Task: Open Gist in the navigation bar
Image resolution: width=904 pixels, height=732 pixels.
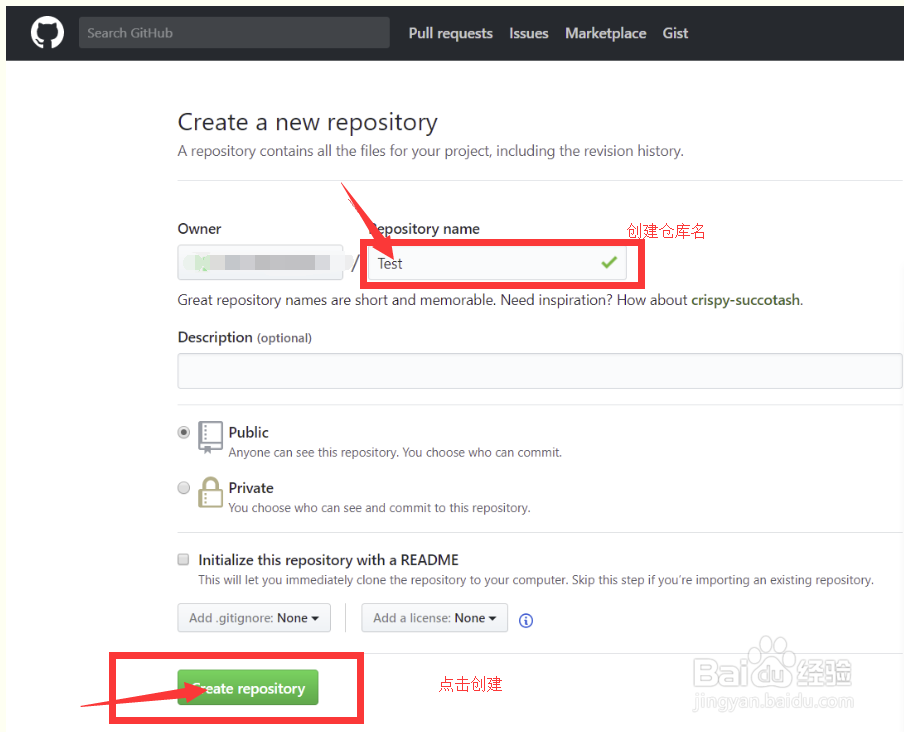Action: click(x=675, y=33)
